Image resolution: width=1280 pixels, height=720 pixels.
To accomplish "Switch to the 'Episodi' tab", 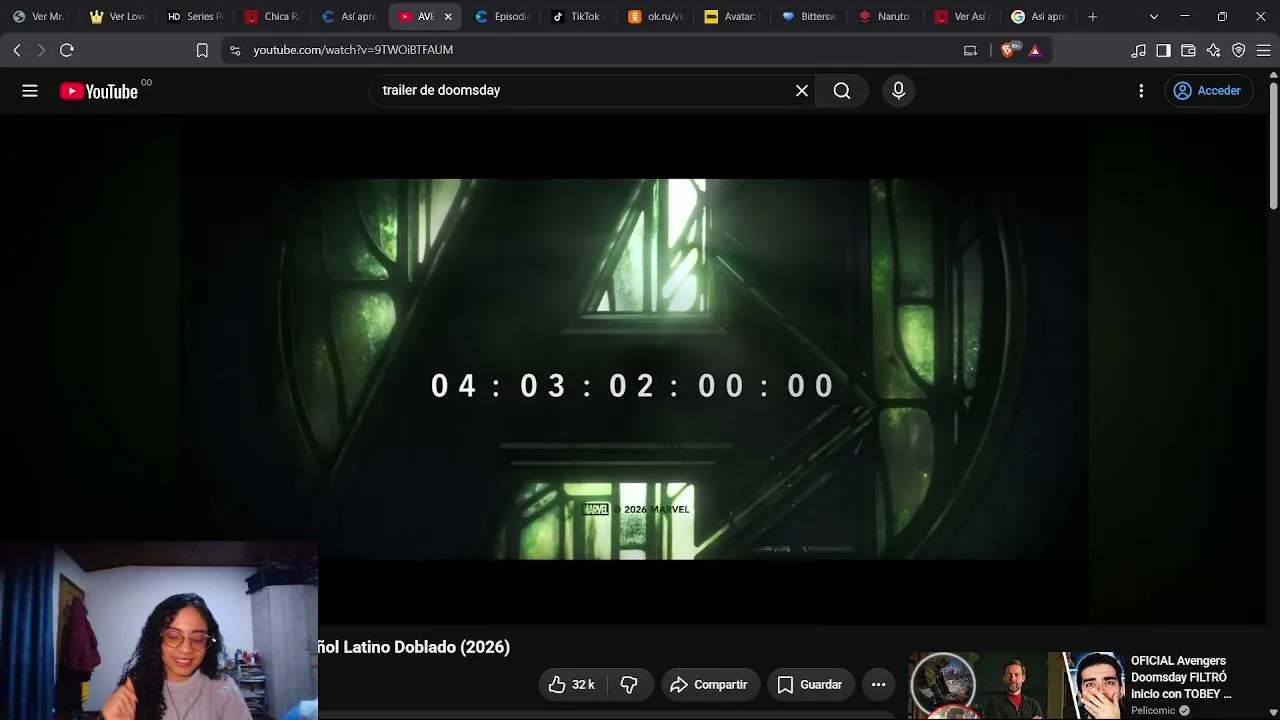I will [x=503, y=17].
